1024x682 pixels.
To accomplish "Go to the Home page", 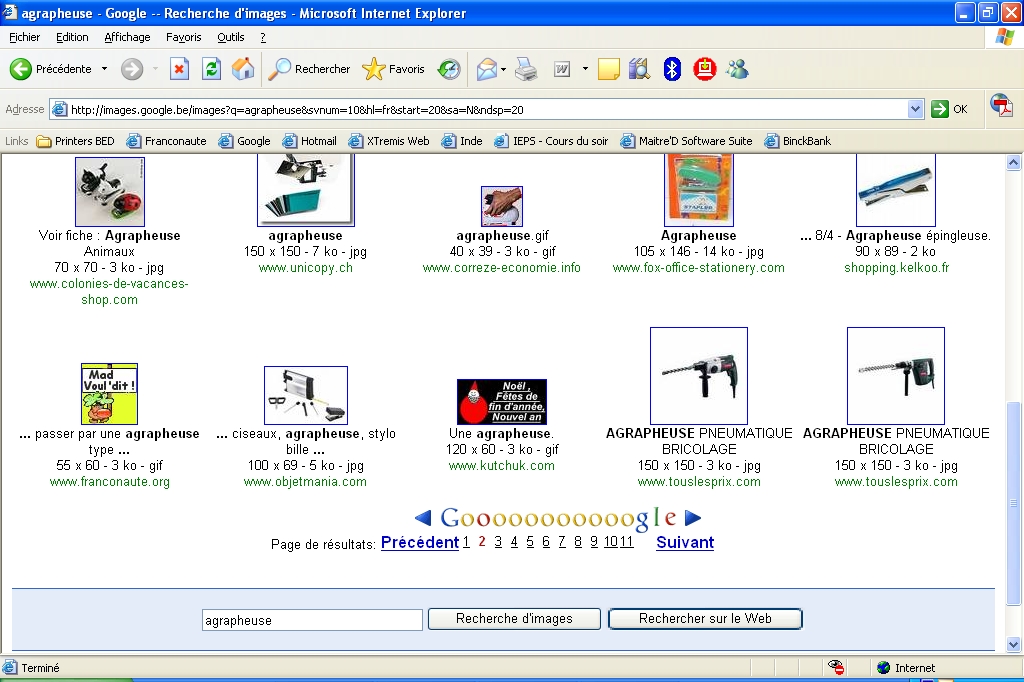I will click(243, 69).
